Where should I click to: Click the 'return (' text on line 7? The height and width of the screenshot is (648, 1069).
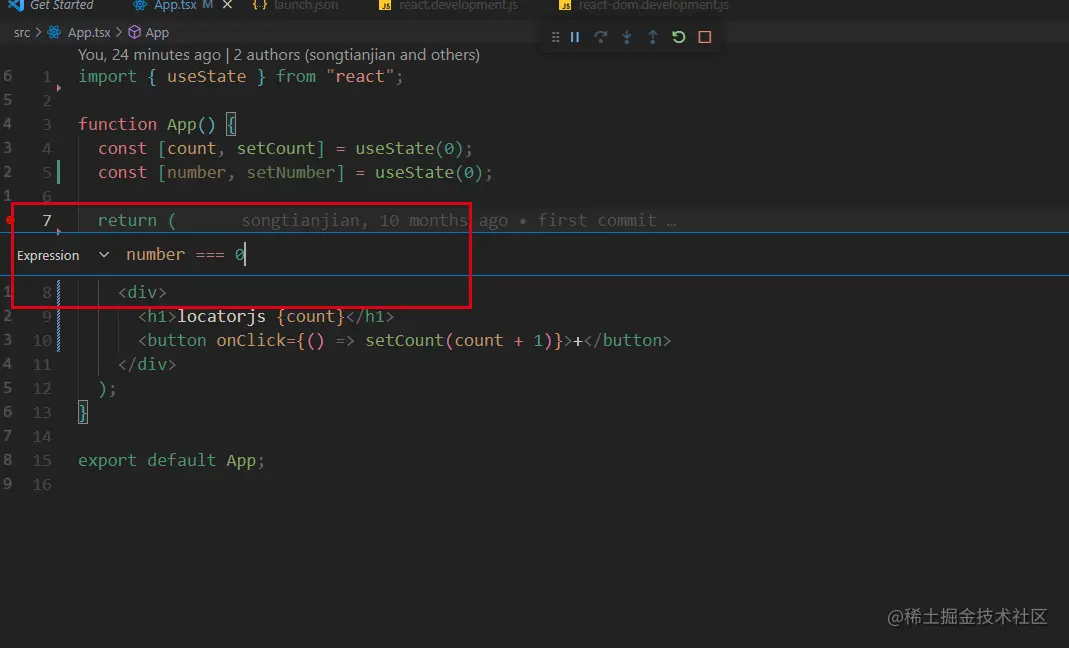137,220
